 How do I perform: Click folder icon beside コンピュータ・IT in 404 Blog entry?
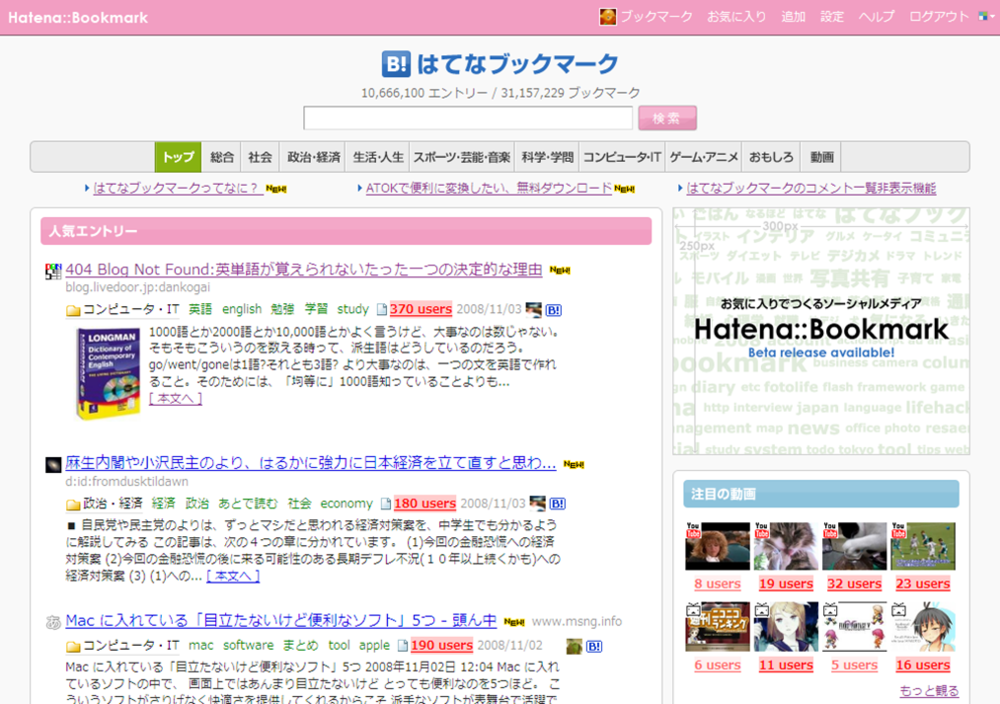73,311
